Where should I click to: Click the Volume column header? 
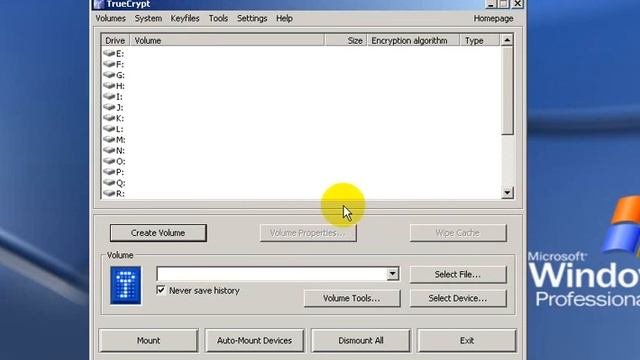click(227, 40)
